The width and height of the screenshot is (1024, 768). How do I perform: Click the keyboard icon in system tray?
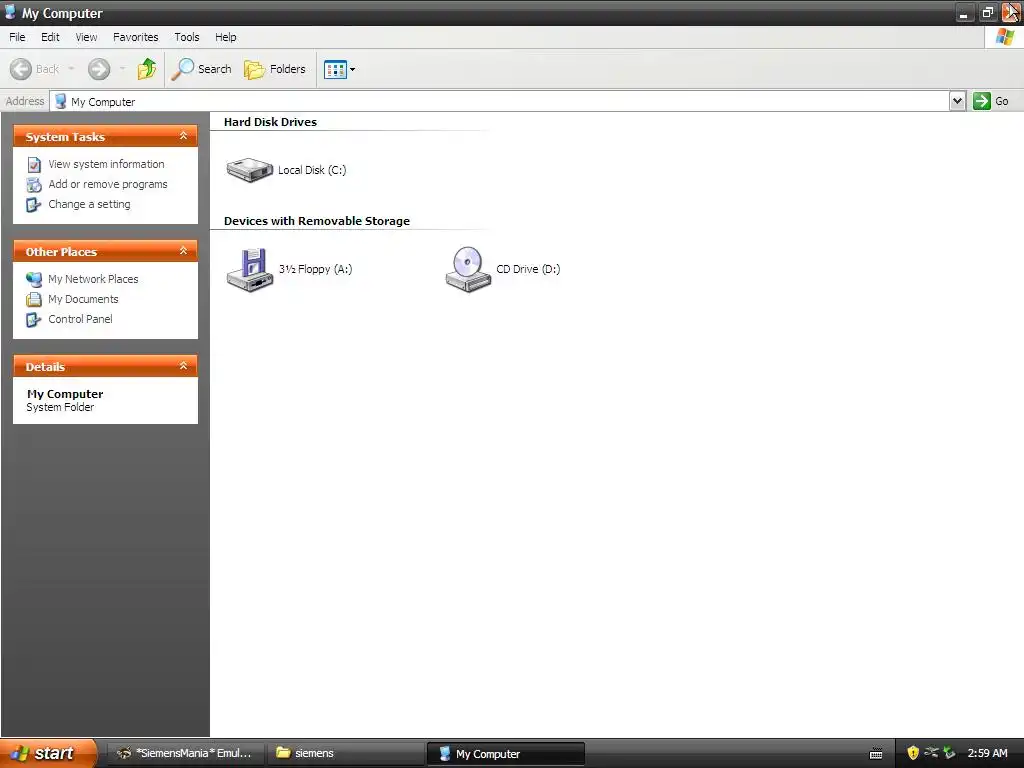[876, 754]
